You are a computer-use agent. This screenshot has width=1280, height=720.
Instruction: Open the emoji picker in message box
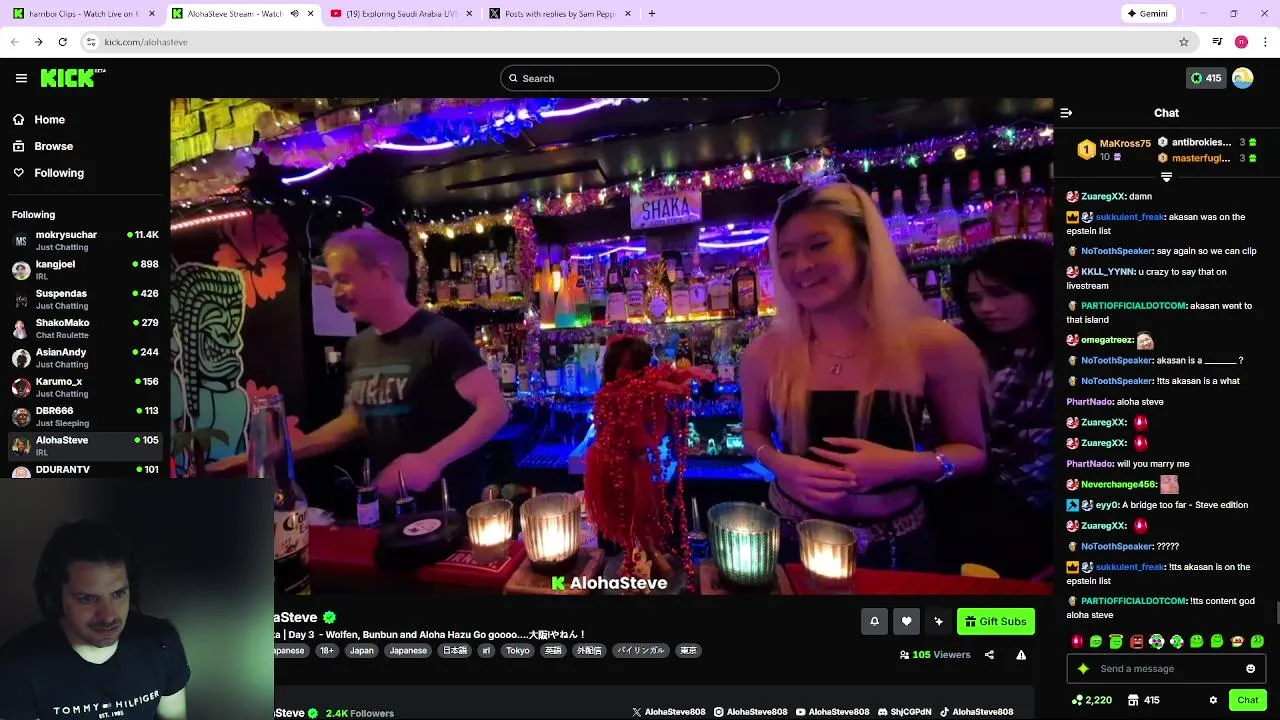tap(1250, 669)
